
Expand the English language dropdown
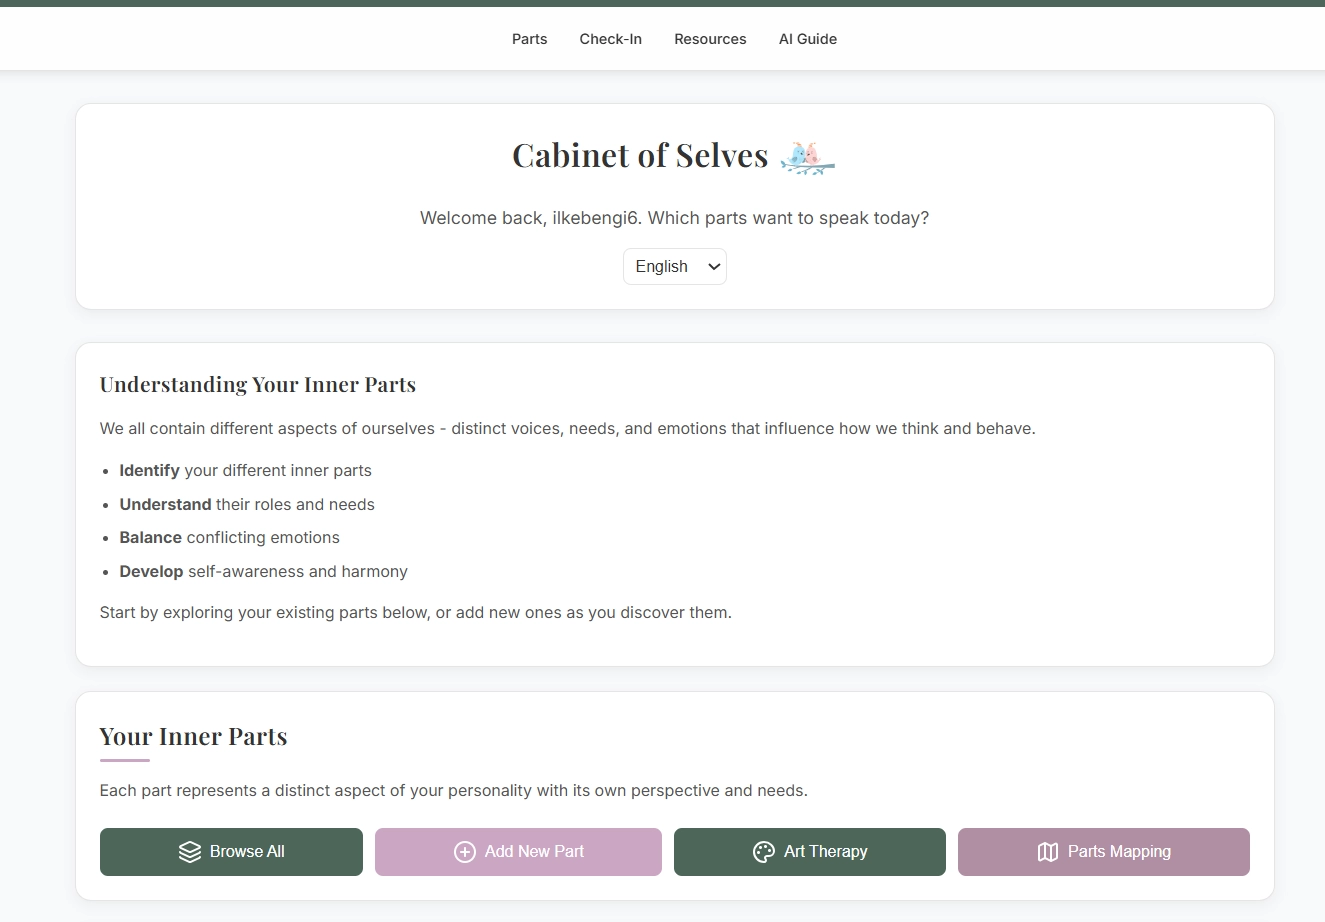coord(675,267)
